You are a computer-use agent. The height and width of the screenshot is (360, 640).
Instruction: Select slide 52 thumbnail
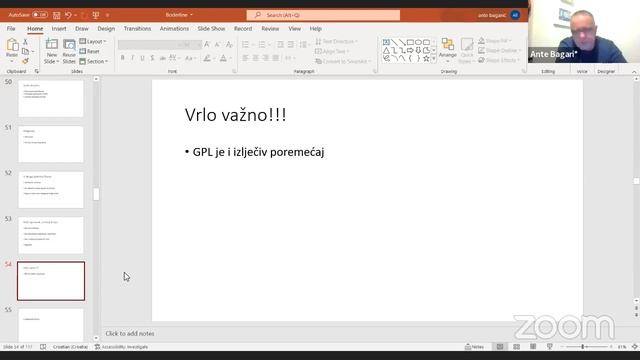pyautogui.click(x=51, y=190)
